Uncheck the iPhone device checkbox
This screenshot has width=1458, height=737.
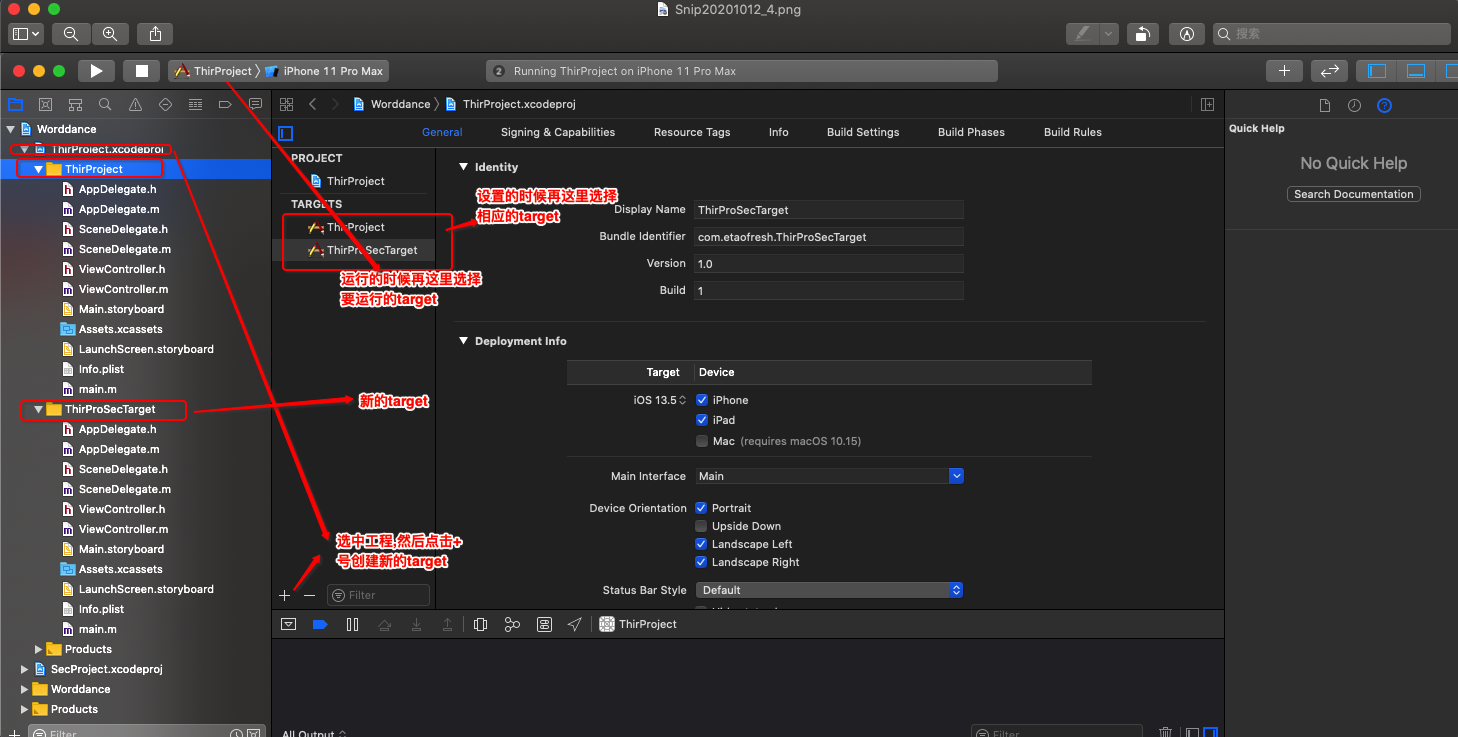tap(702, 400)
